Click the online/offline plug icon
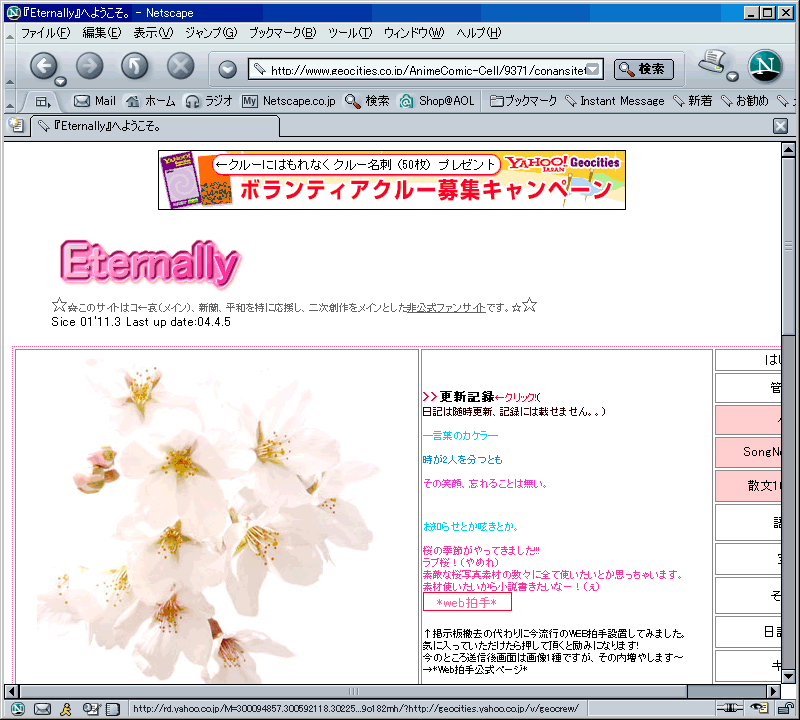Screen dimensions: 800x720 click(x=730, y=708)
